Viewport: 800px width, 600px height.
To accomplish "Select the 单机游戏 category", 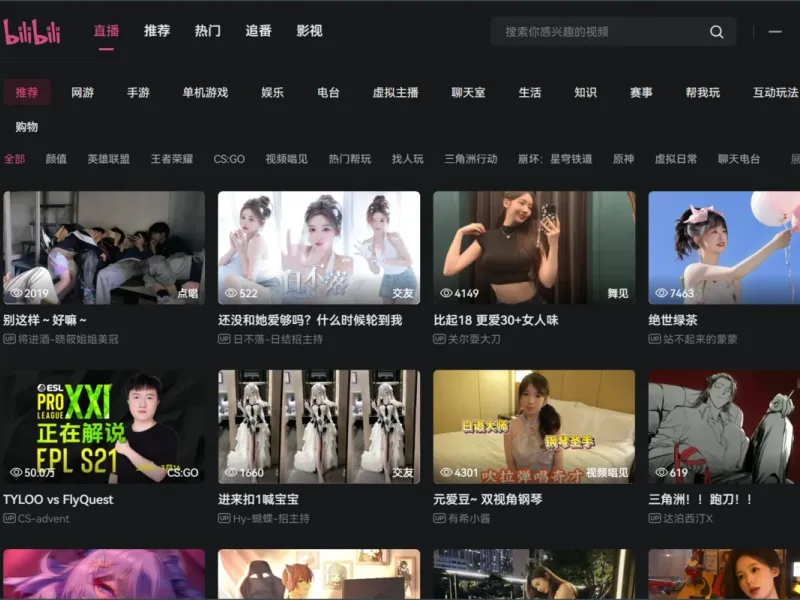I will pyautogui.click(x=206, y=92).
